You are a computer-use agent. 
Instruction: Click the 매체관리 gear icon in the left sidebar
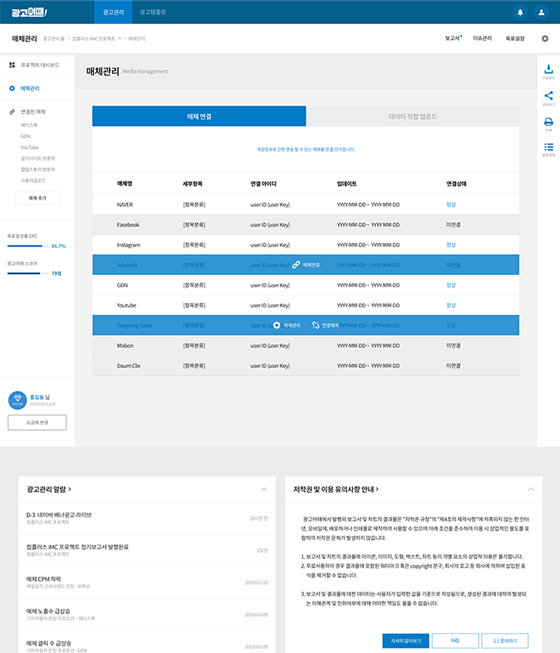pos(12,88)
